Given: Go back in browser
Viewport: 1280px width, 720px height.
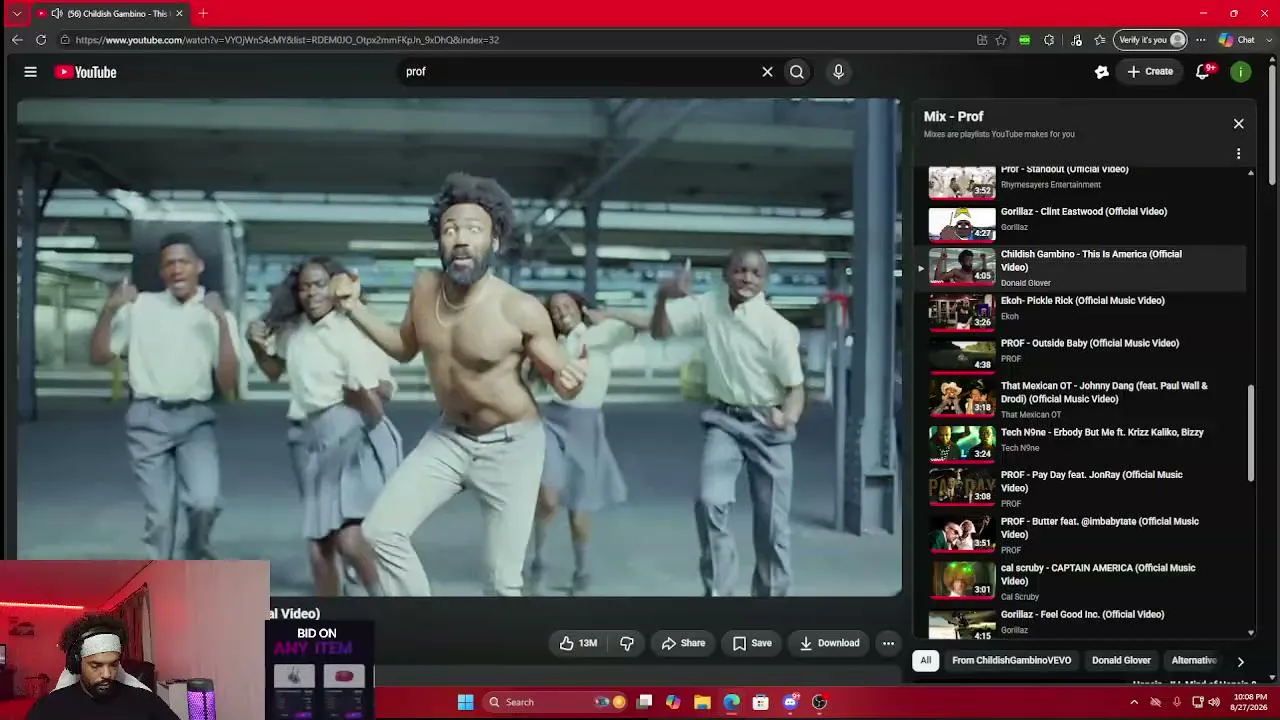Looking at the screenshot, I should pyautogui.click(x=17, y=40).
